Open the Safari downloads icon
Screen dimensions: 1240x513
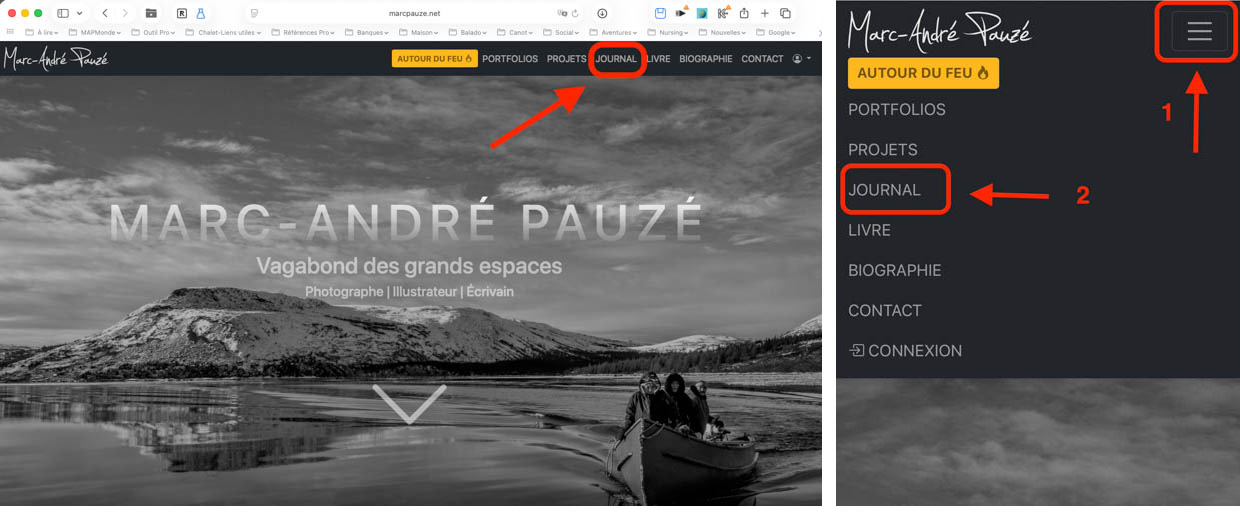pos(602,13)
